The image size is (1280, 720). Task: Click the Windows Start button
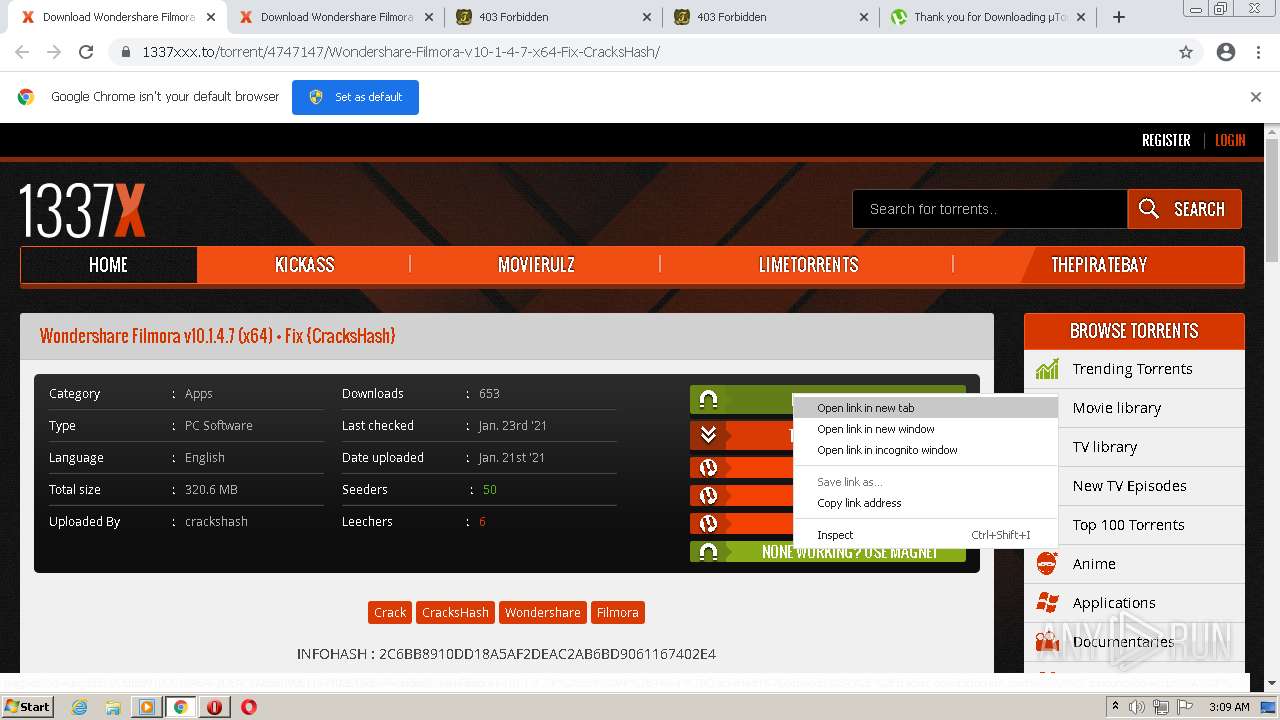(x=27, y=706)
